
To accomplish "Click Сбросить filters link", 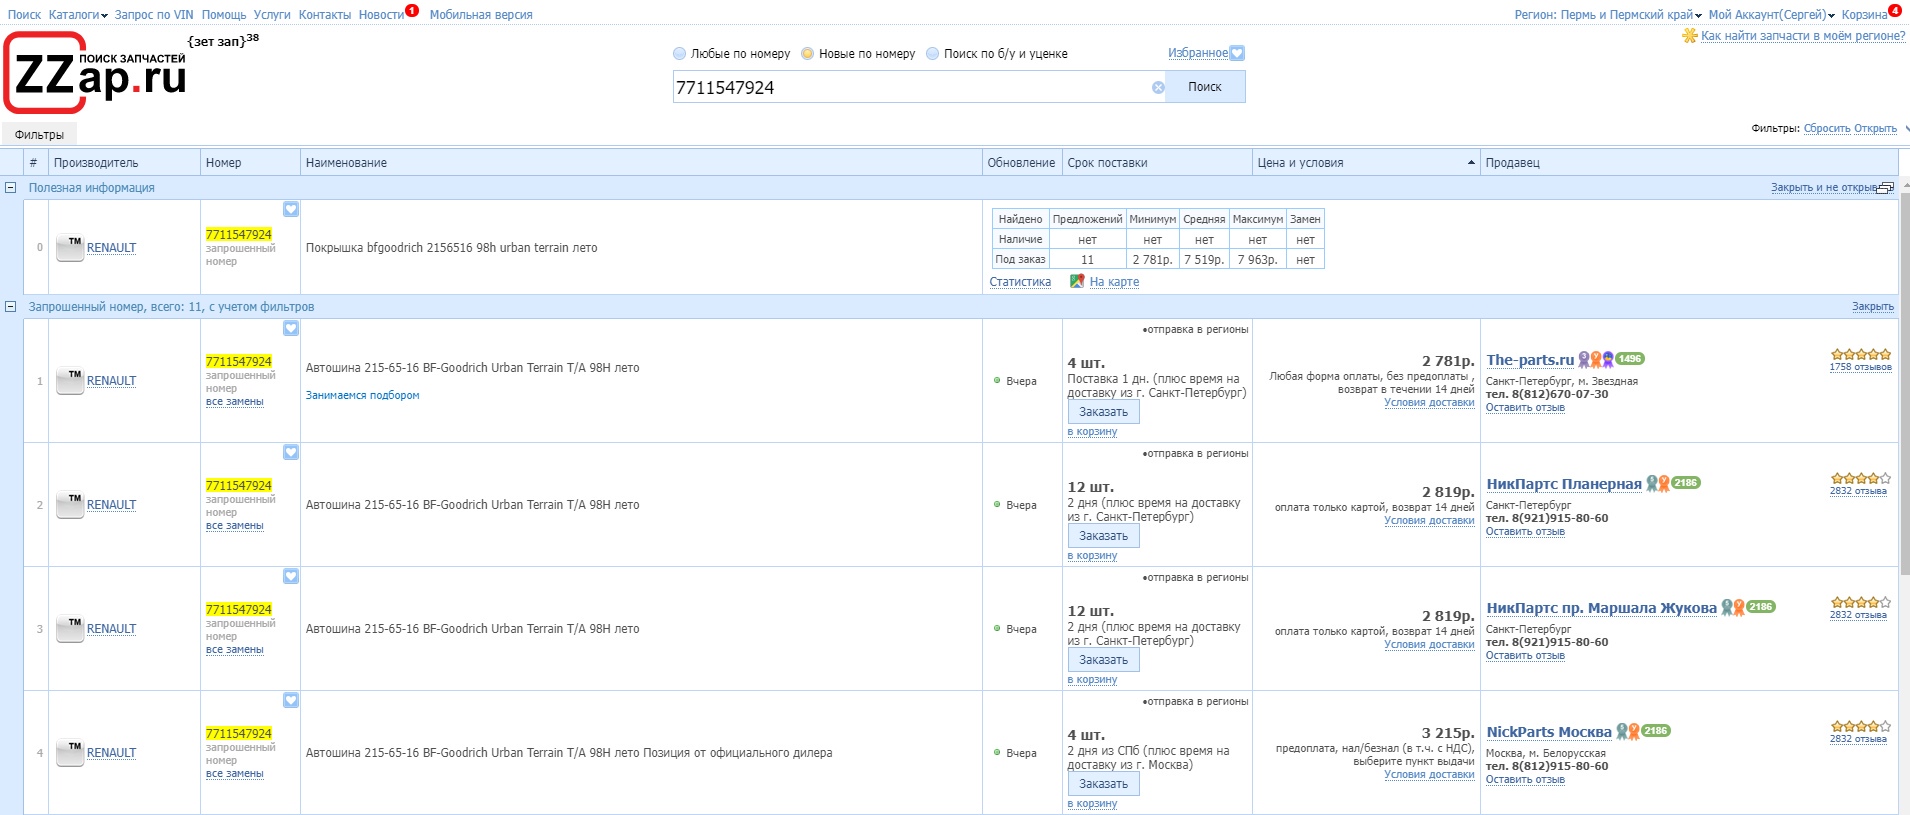I will pyautogui.click(x=1826, y=129).
